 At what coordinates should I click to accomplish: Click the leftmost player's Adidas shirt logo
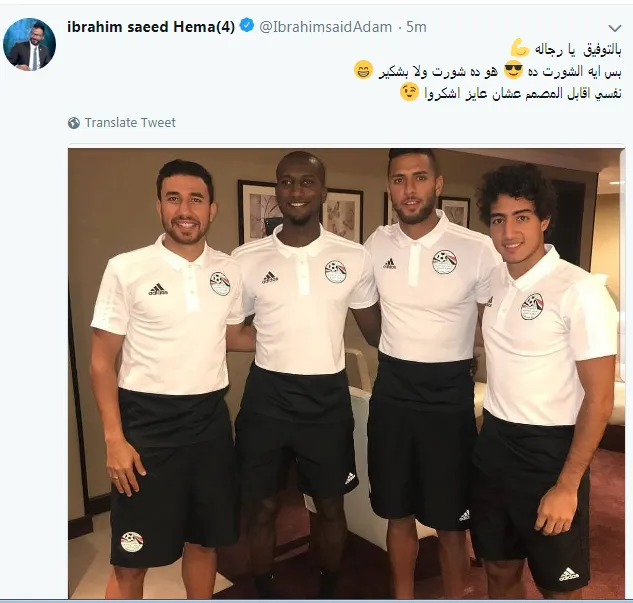(158, 289)
